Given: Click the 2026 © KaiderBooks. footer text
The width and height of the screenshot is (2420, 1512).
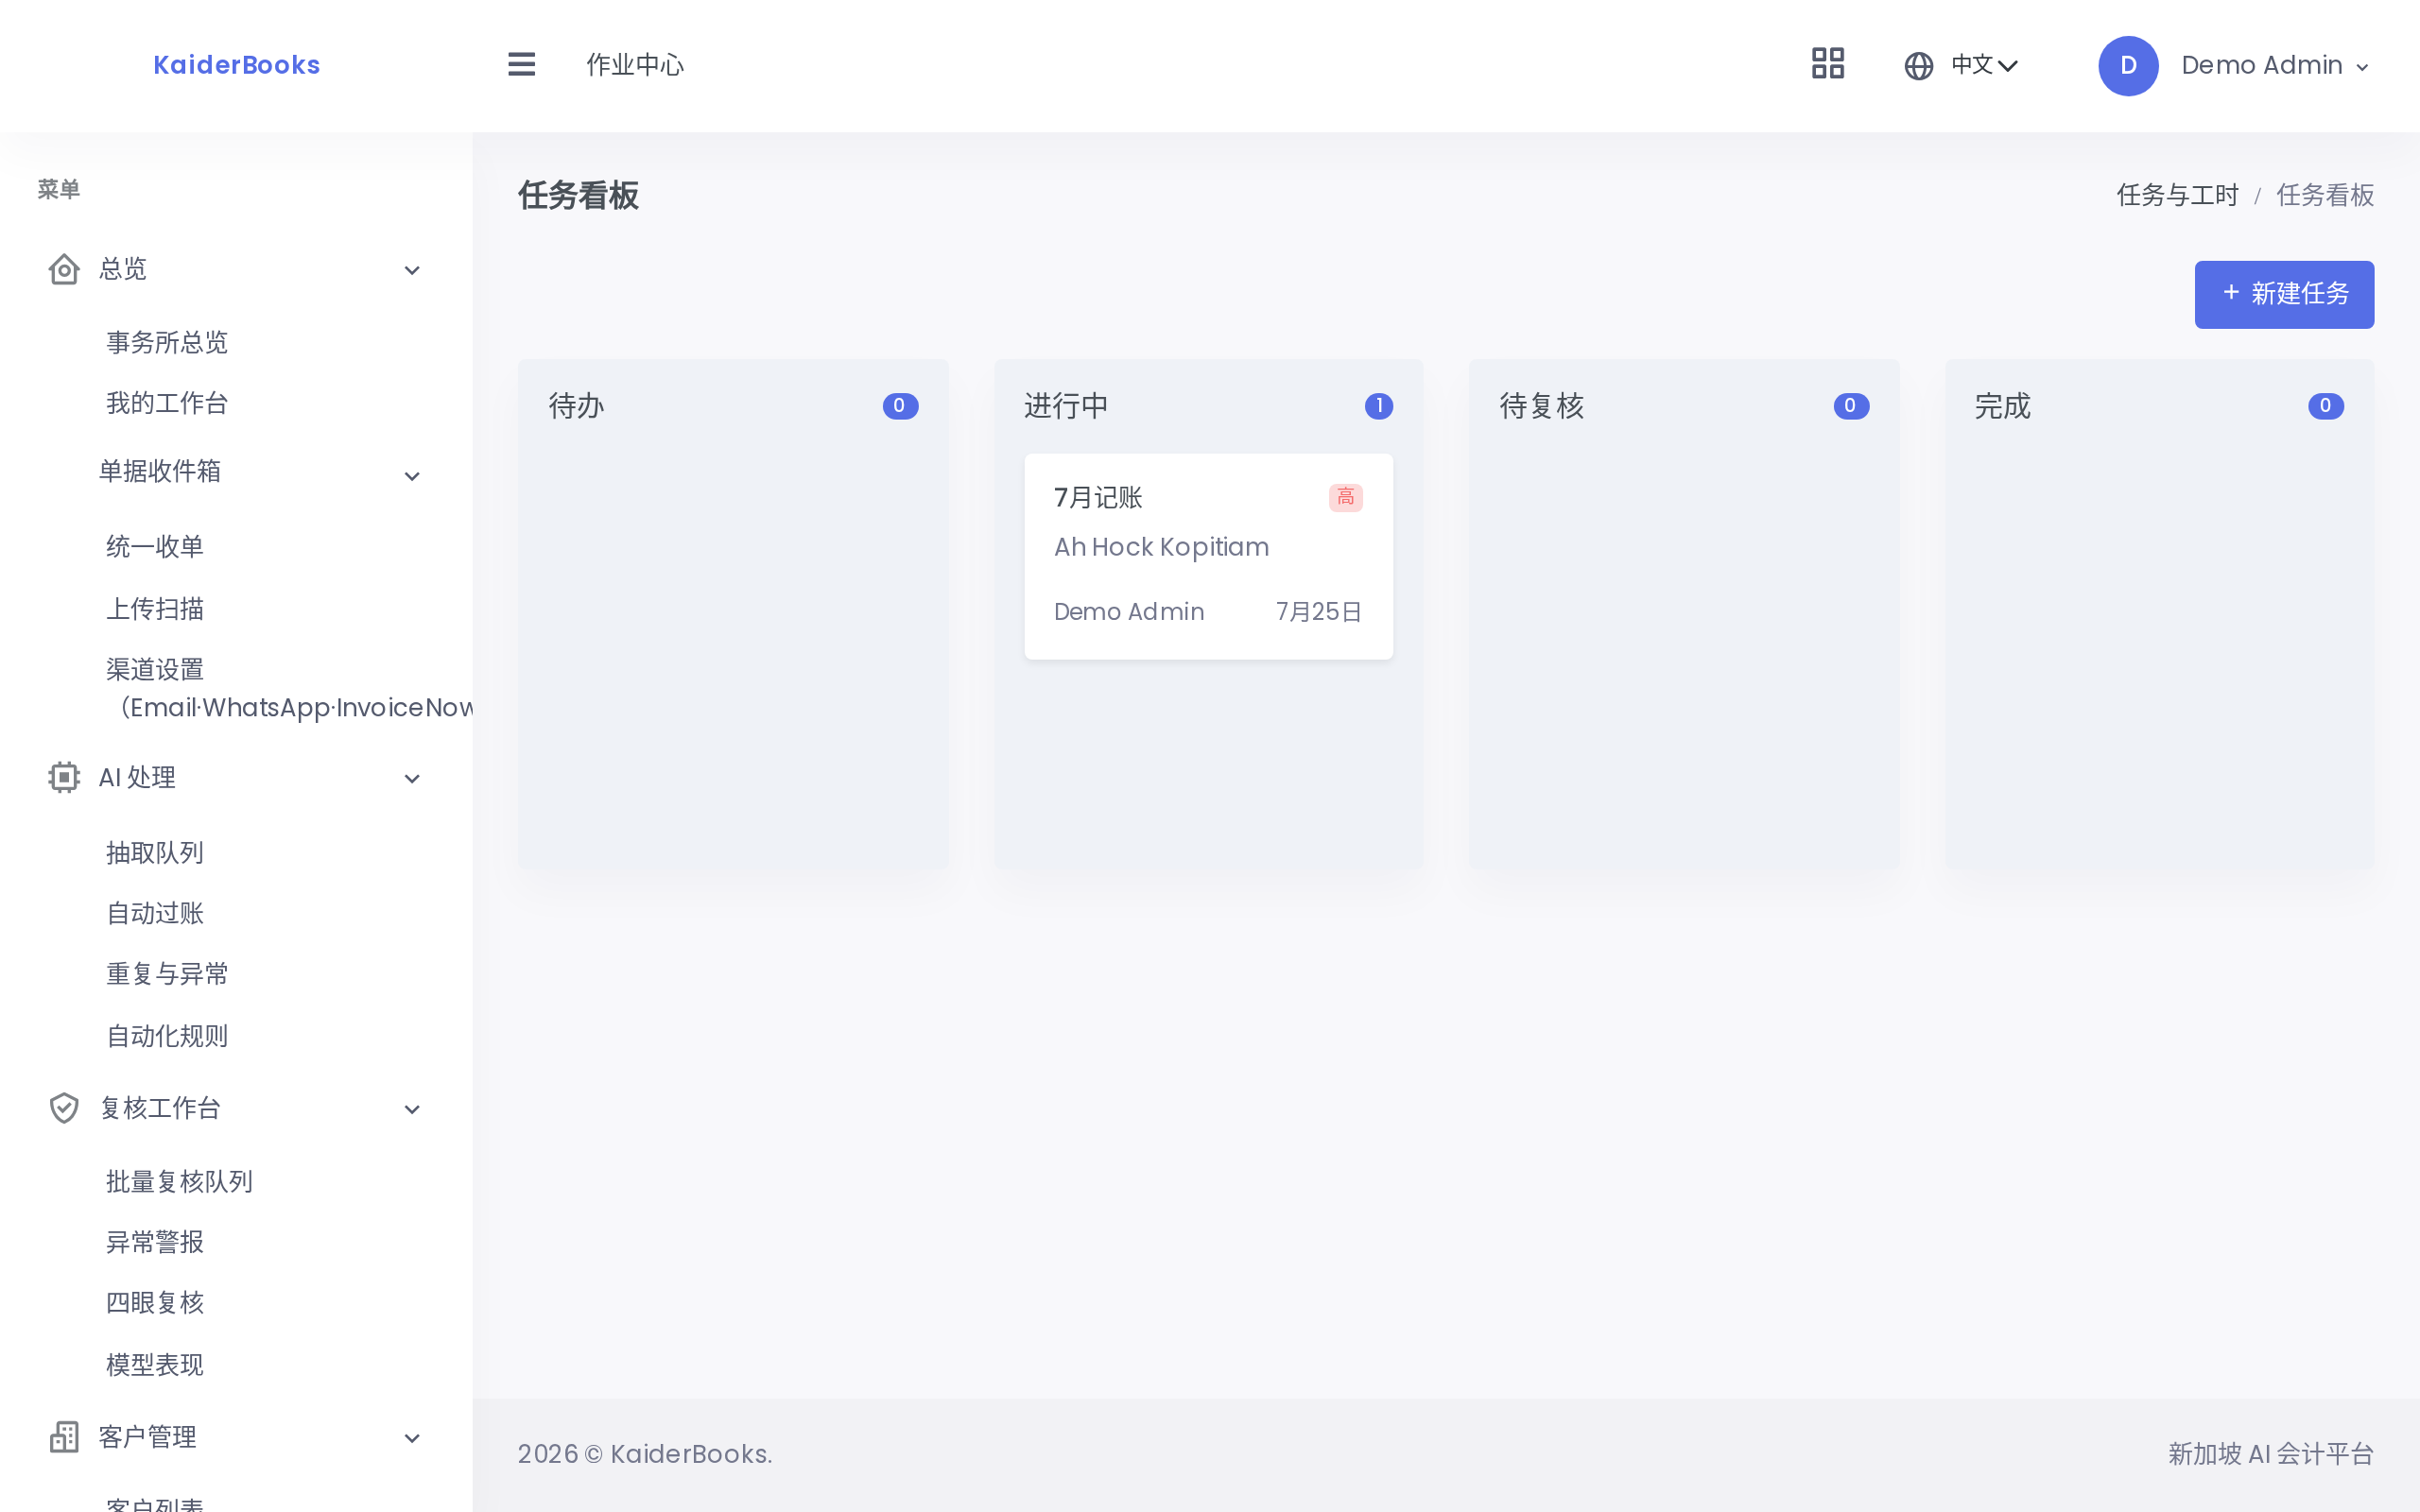Looking at the screenshot, I should click(x=645, y=1454).
